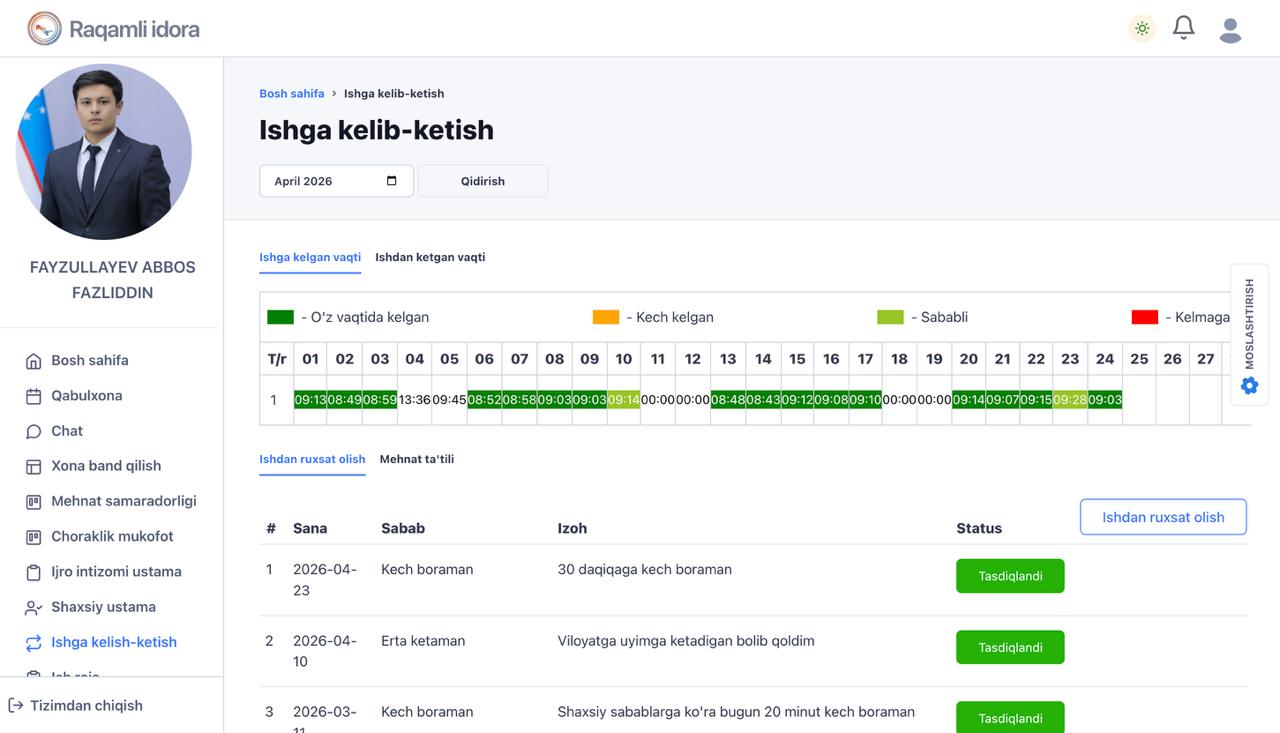
Task: Click the orange Kech kelgan legend swatch
Action: click(606, 317)
